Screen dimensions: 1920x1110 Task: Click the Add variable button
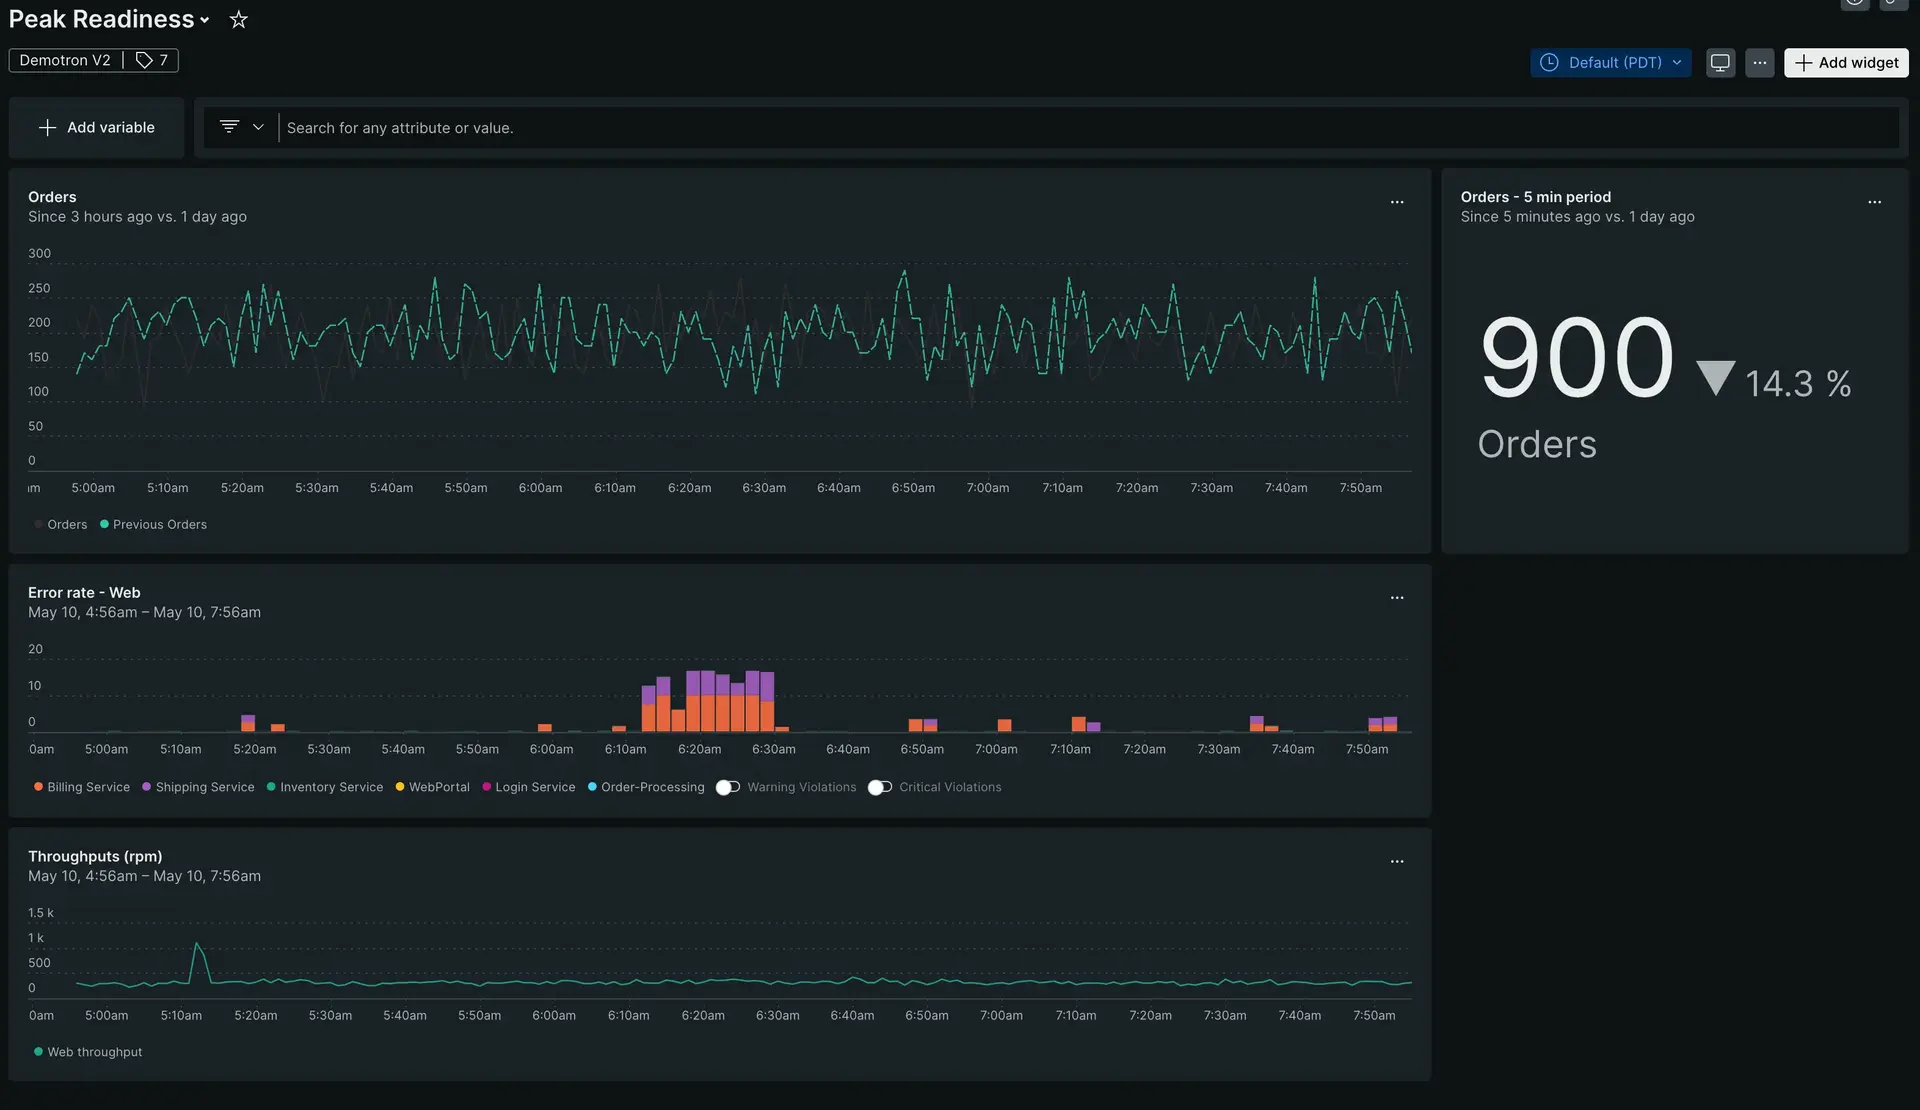coord(97,128)
